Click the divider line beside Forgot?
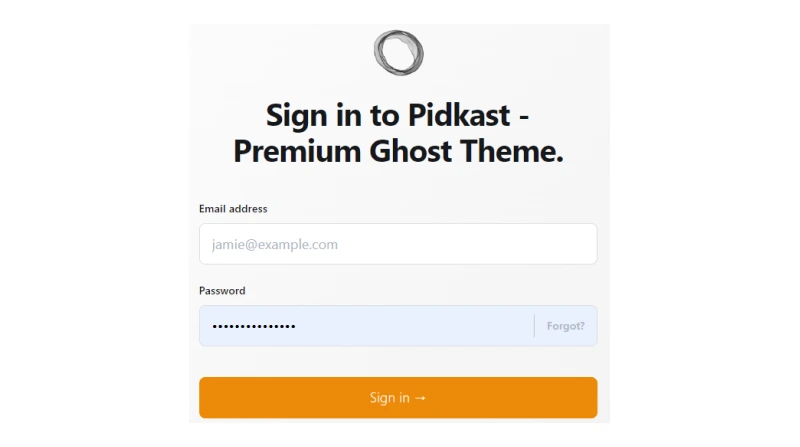 coord(535,326)
